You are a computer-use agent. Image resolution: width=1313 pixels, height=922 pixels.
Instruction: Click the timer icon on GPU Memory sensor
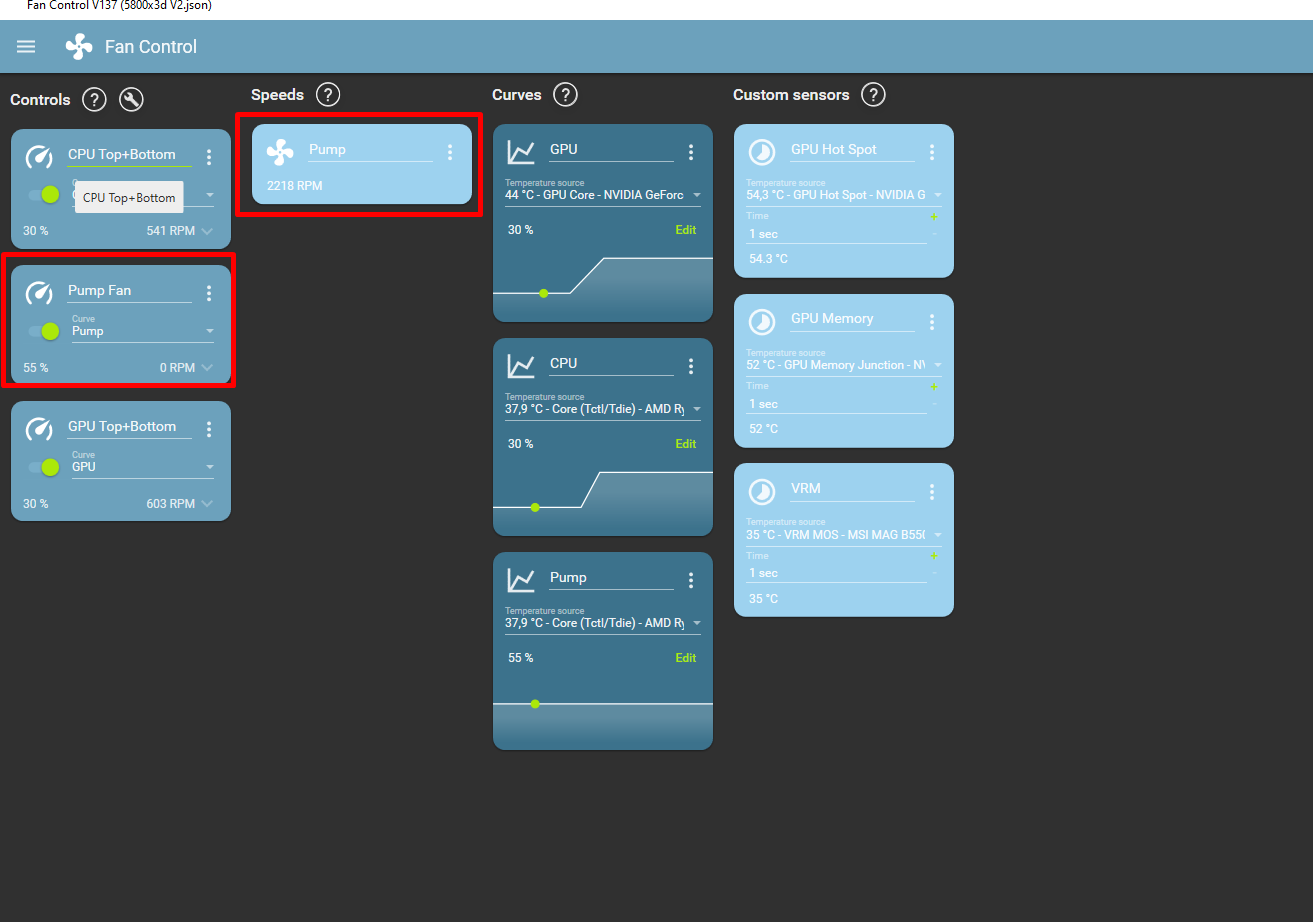762,321
